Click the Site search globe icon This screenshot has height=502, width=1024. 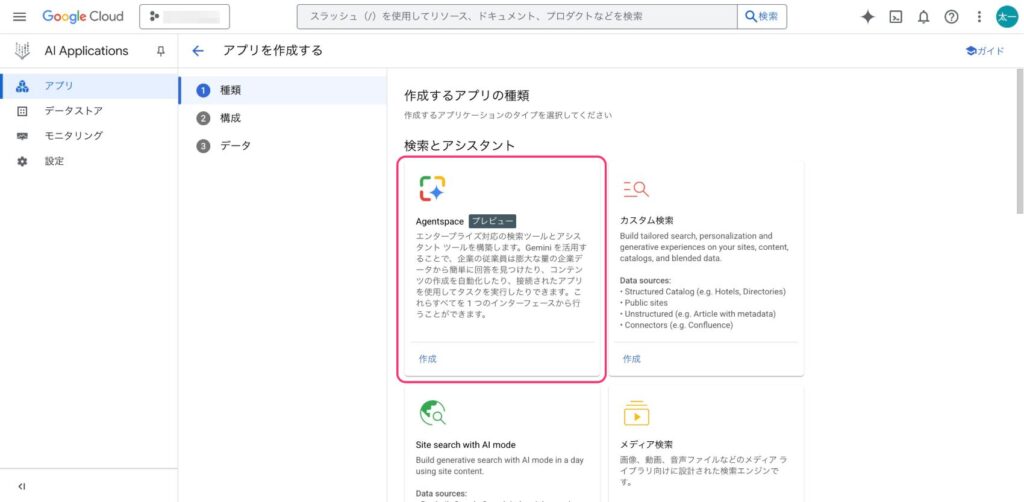tap(432, 412)
